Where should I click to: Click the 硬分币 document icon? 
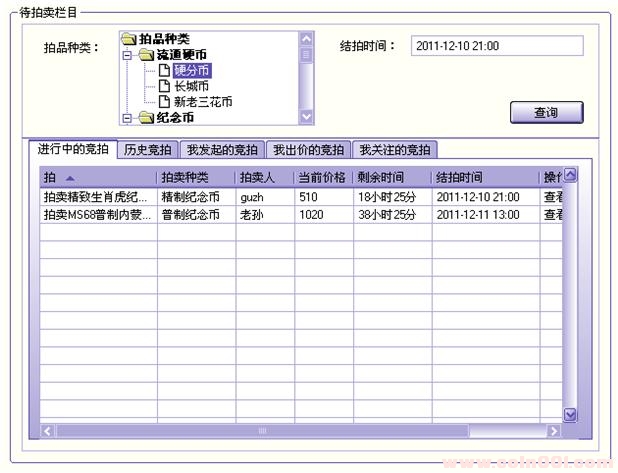[164, 70]
